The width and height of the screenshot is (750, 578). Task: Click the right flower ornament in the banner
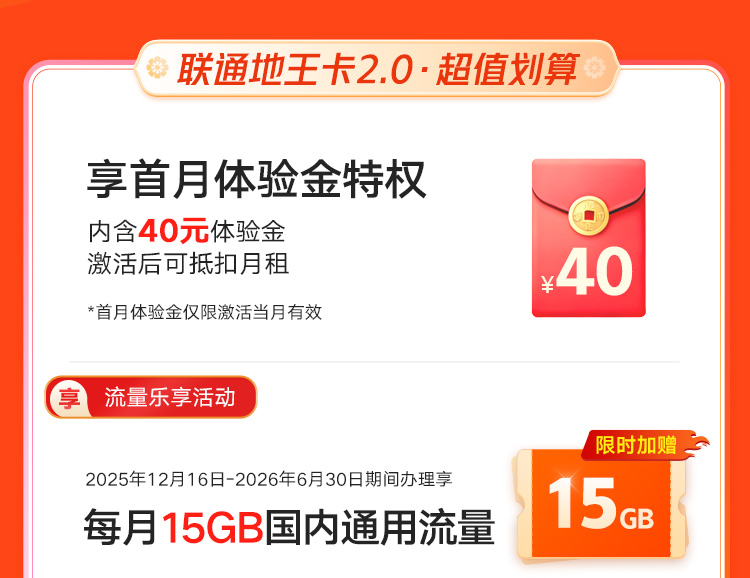pyautogui.click(x=595, y=67)
